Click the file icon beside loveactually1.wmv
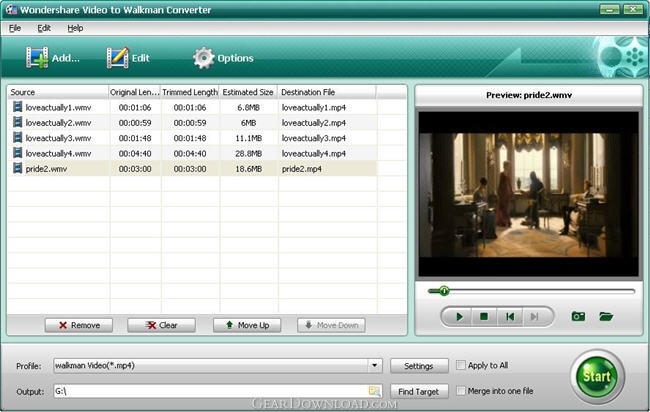The height and width of the screenshot is (412, 650). [17, 107]
